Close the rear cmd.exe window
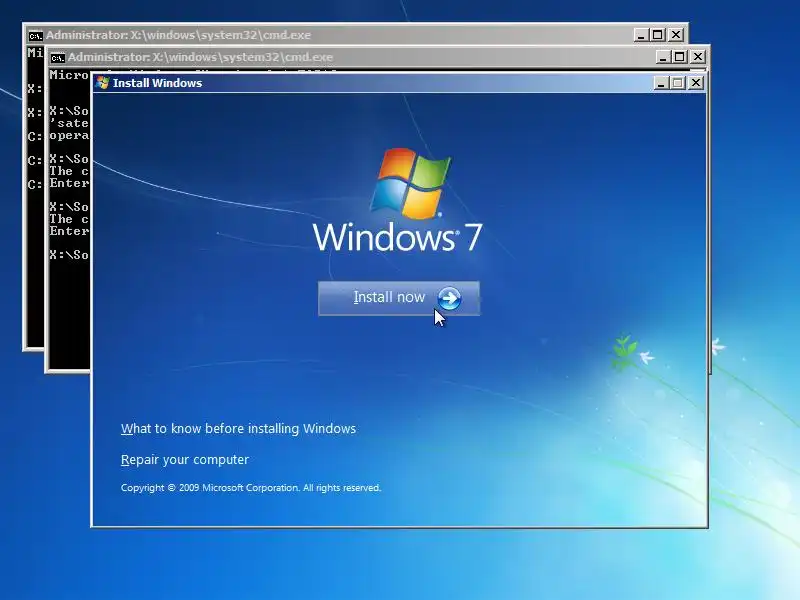 [x=676, y=35]
